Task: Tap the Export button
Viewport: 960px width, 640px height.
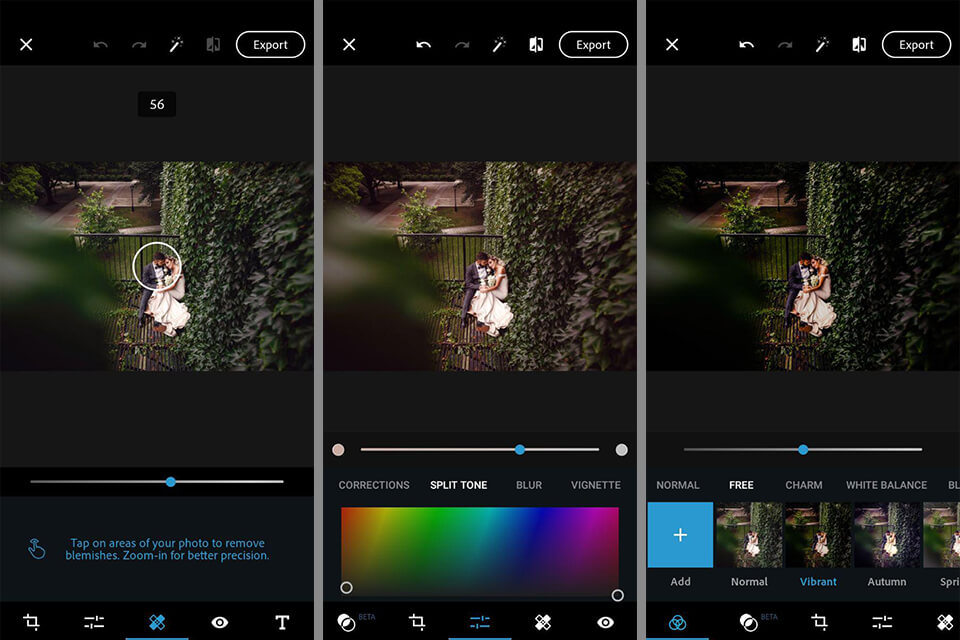Action: click(270, 44)
